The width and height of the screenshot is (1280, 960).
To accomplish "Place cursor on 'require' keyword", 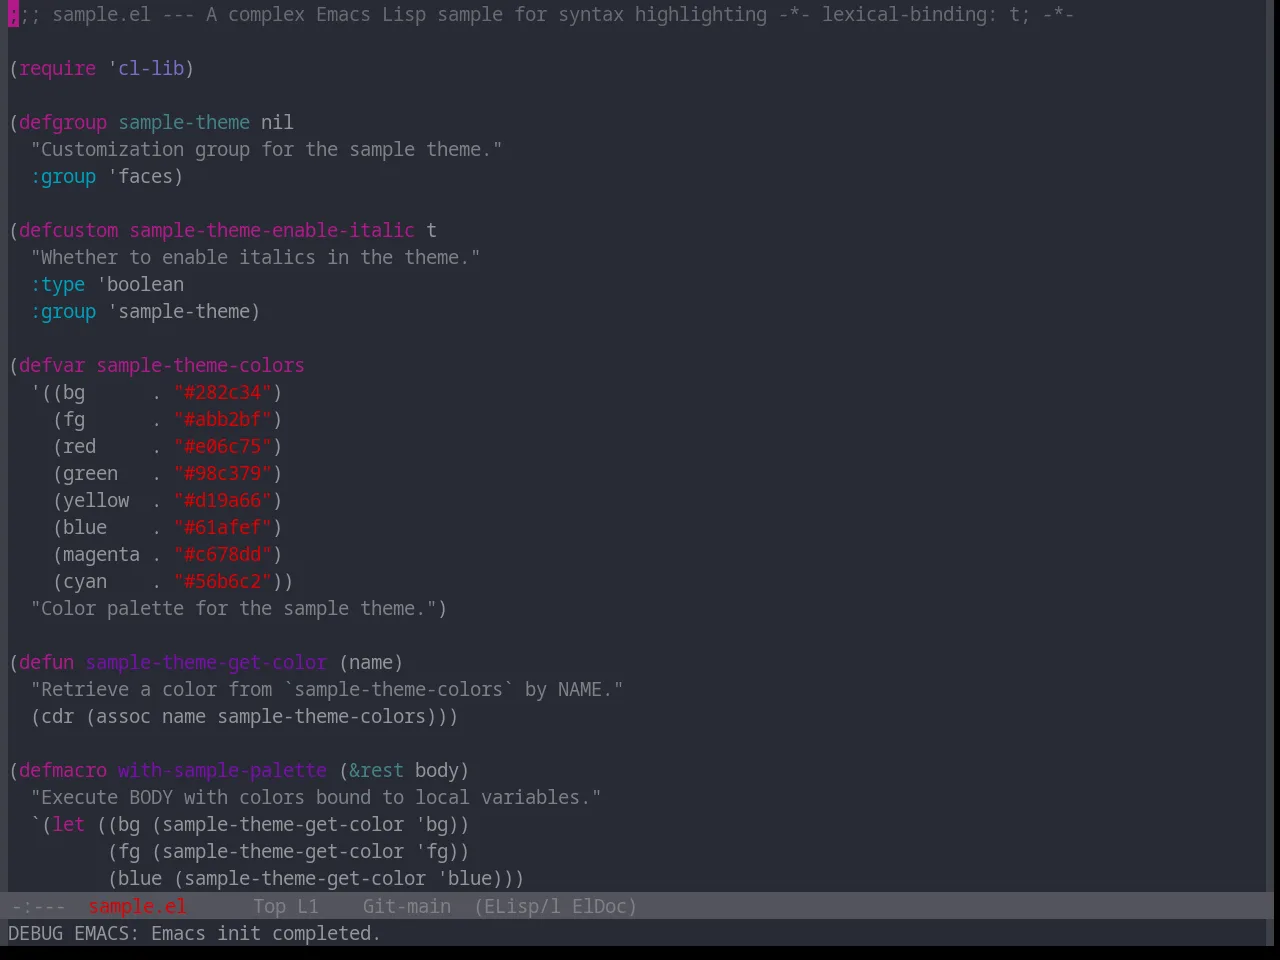I will (58, 68).
